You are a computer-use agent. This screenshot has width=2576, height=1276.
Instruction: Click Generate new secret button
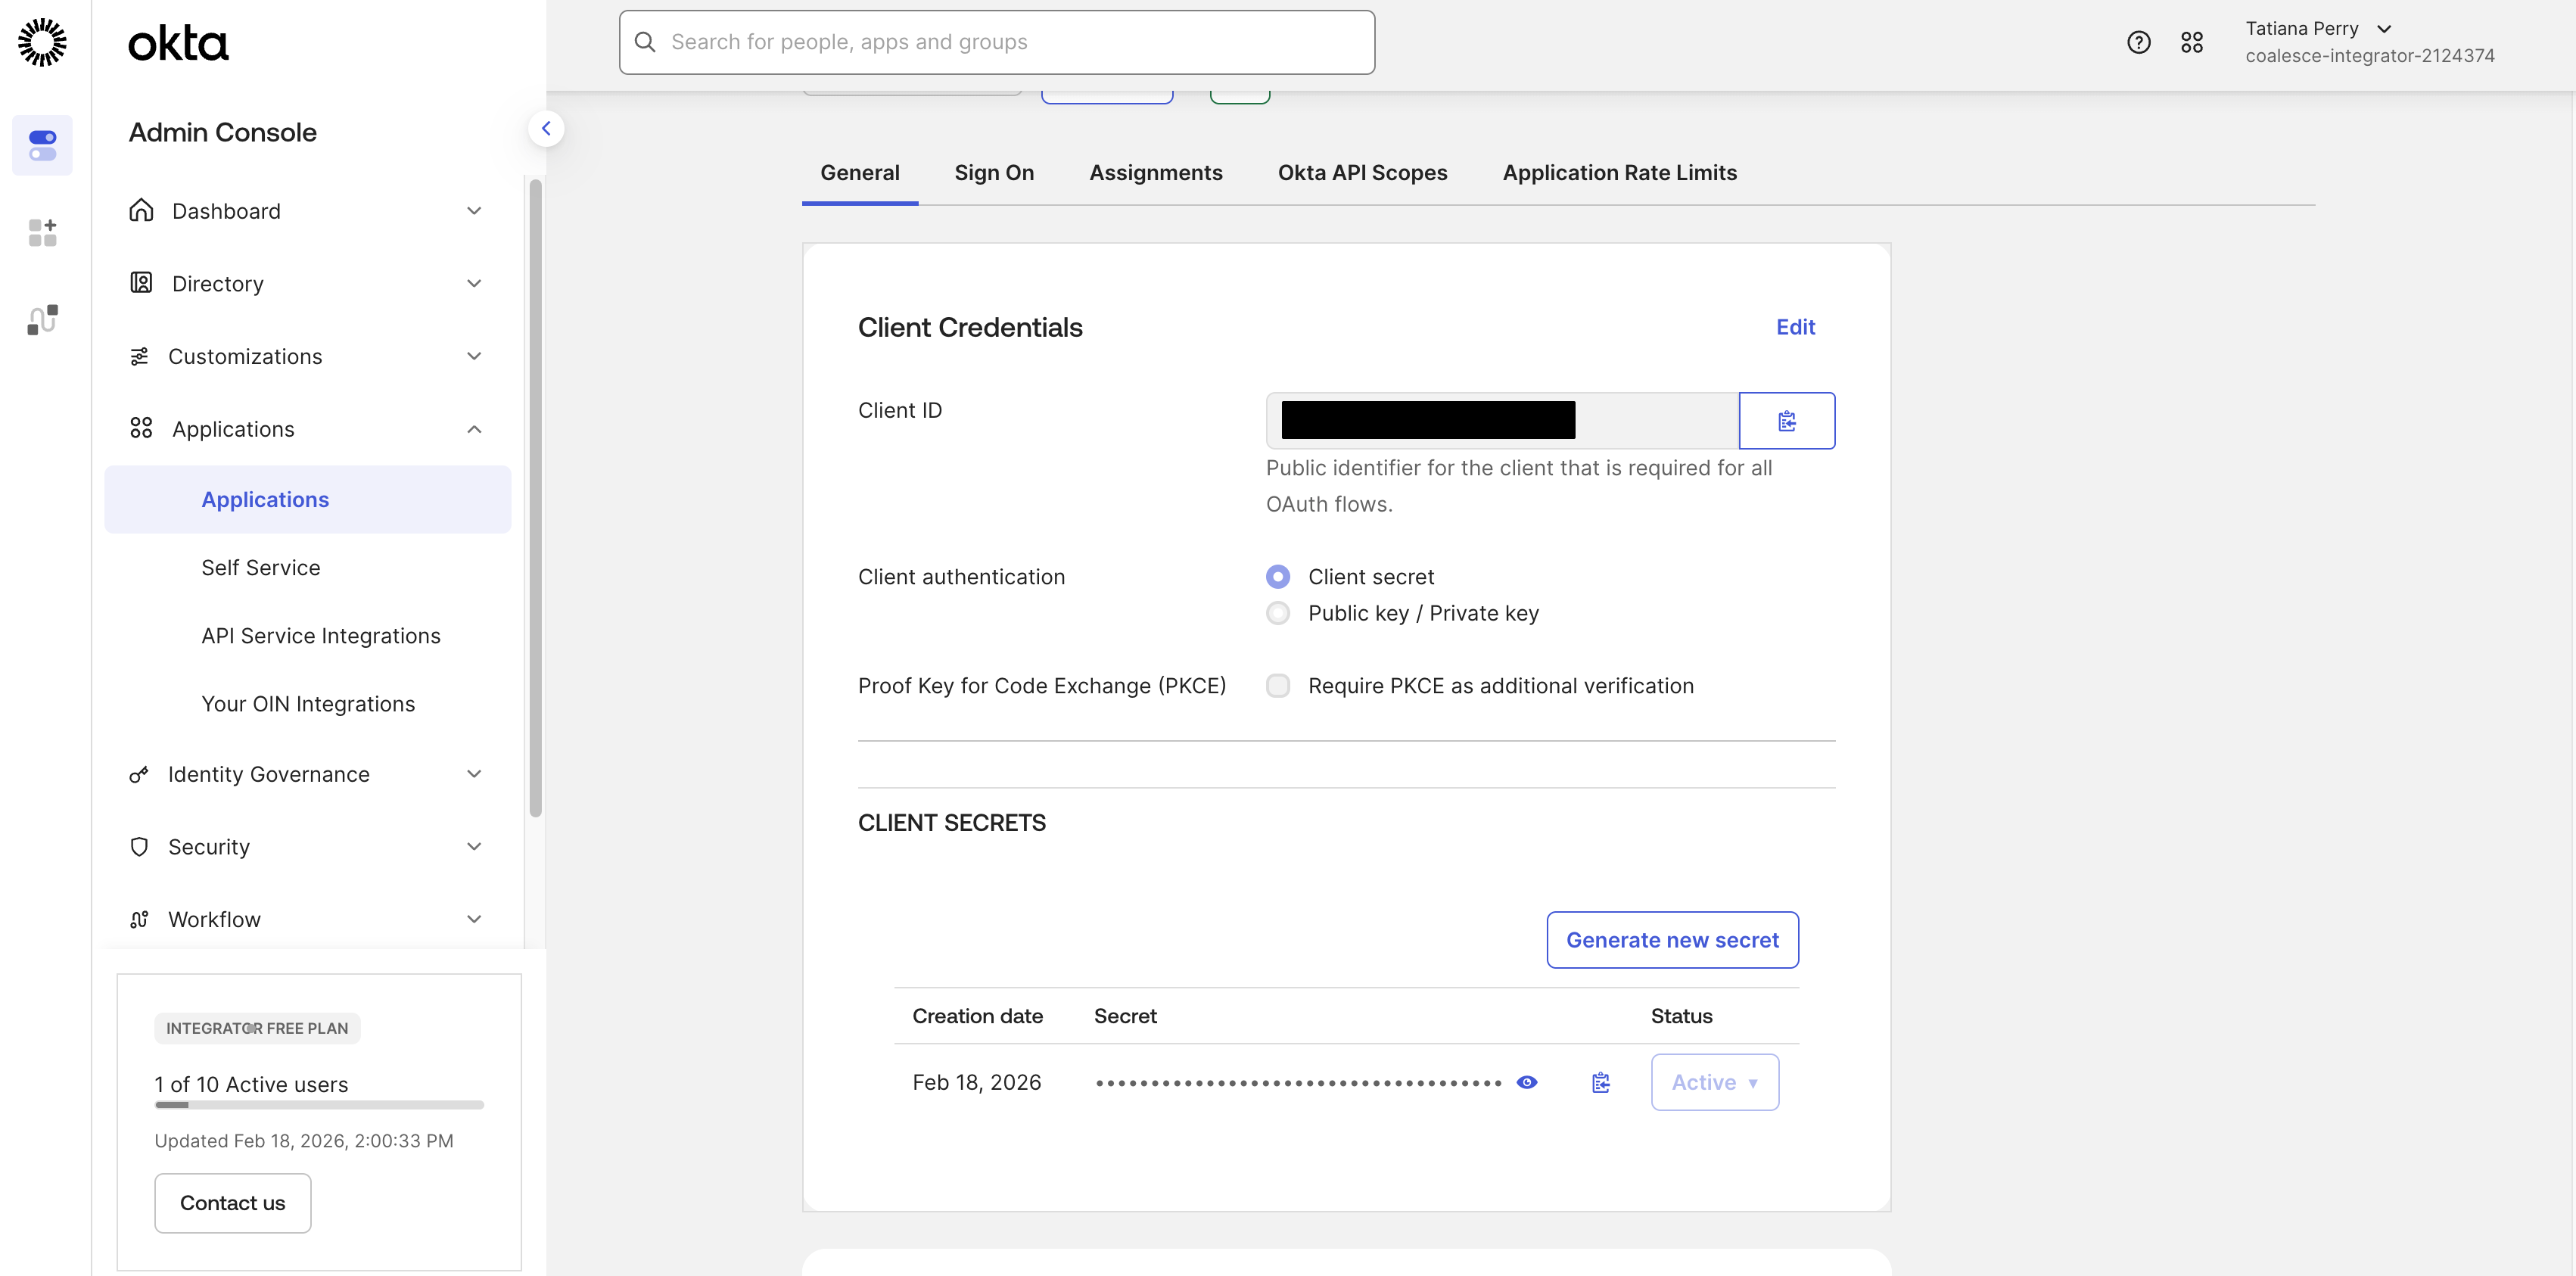pos(1671,940)
